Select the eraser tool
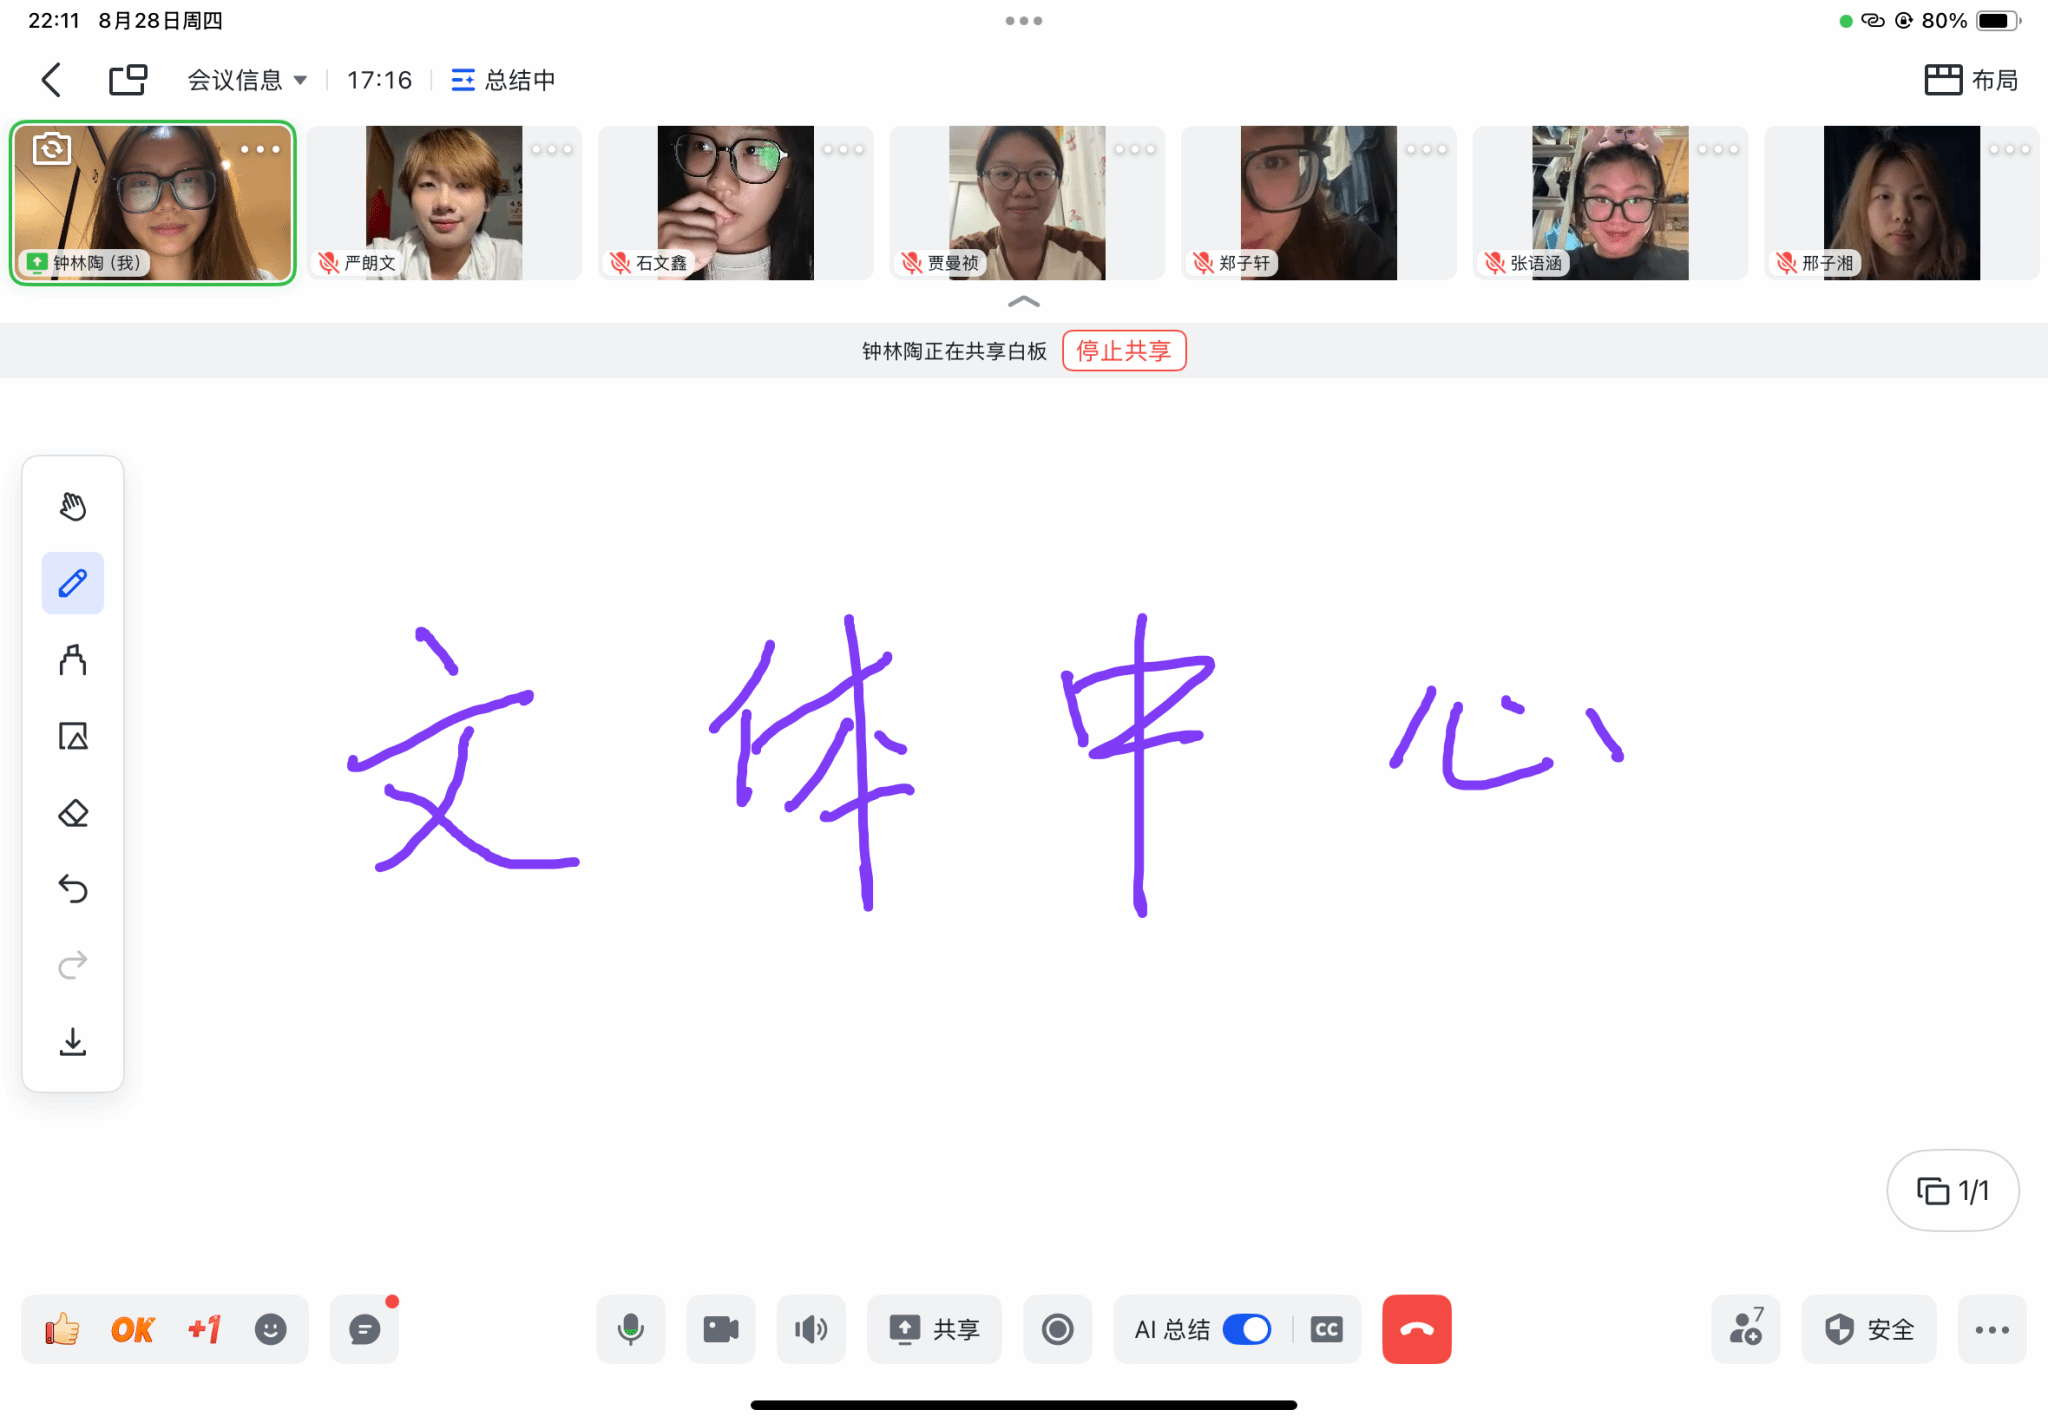 point(72,813)
